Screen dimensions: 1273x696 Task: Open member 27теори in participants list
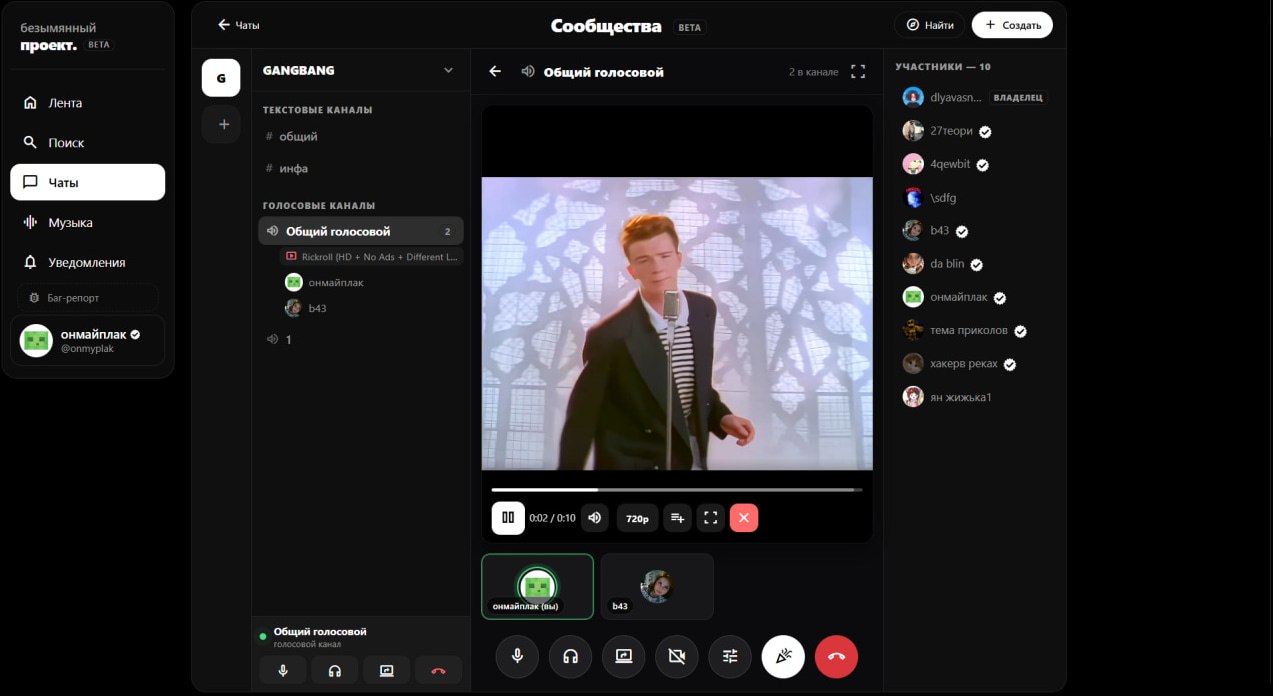(x=975, y=131)
